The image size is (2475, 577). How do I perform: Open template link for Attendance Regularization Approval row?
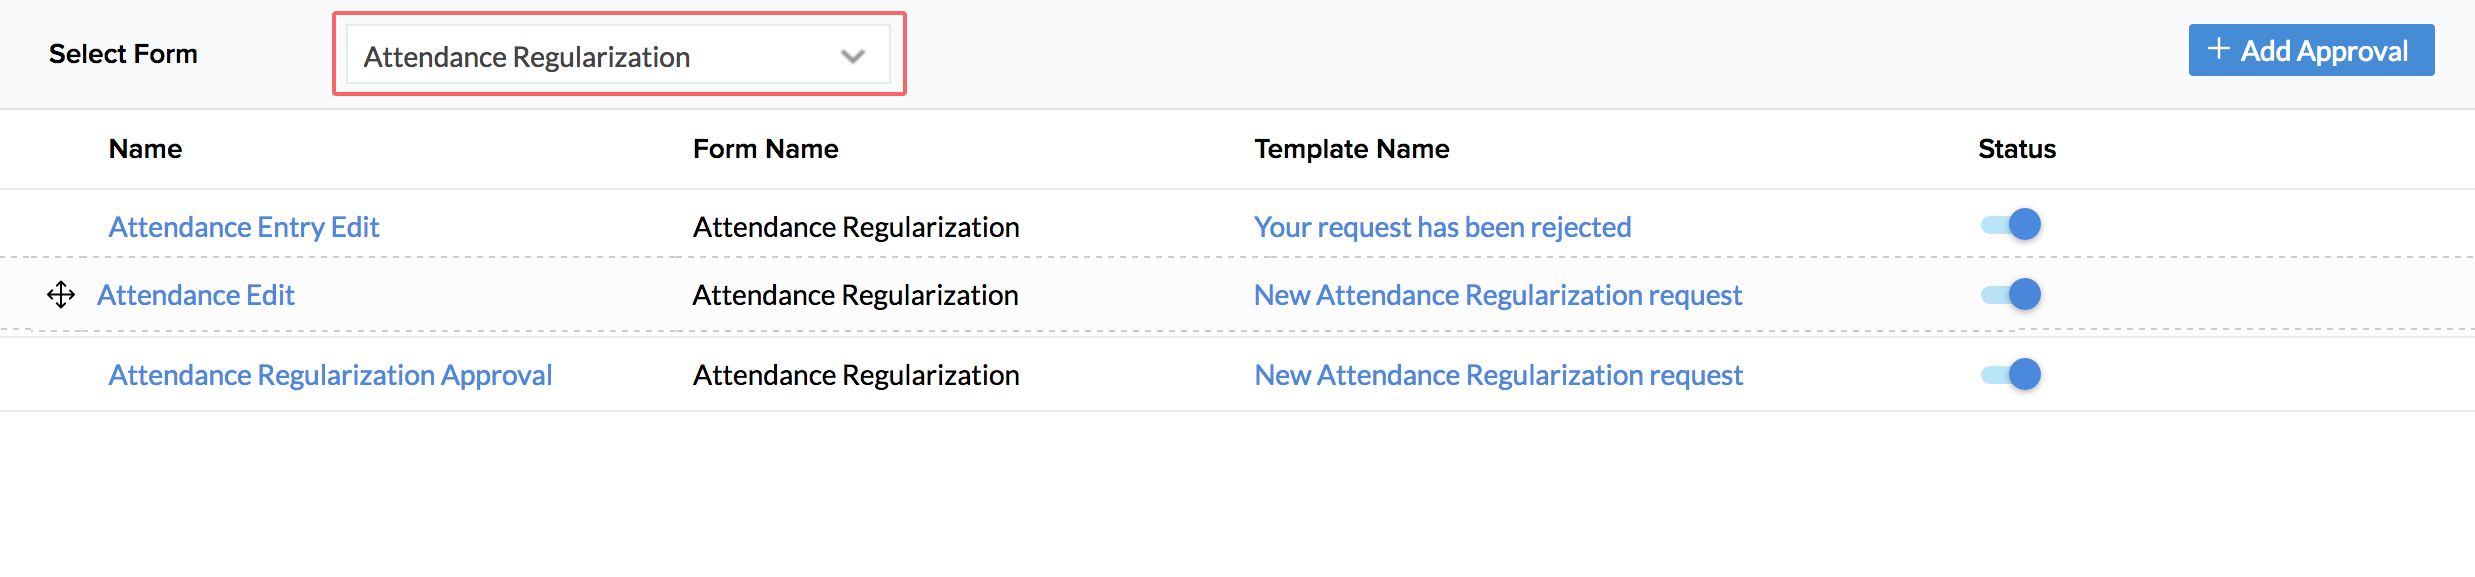tap(1498, 375)
